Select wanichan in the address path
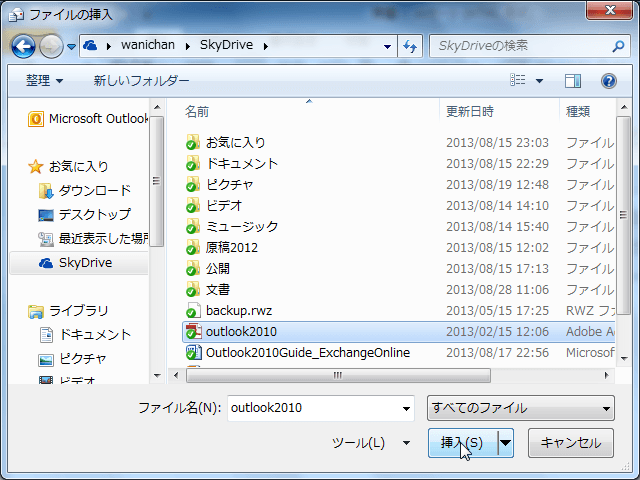 [148, 45]
